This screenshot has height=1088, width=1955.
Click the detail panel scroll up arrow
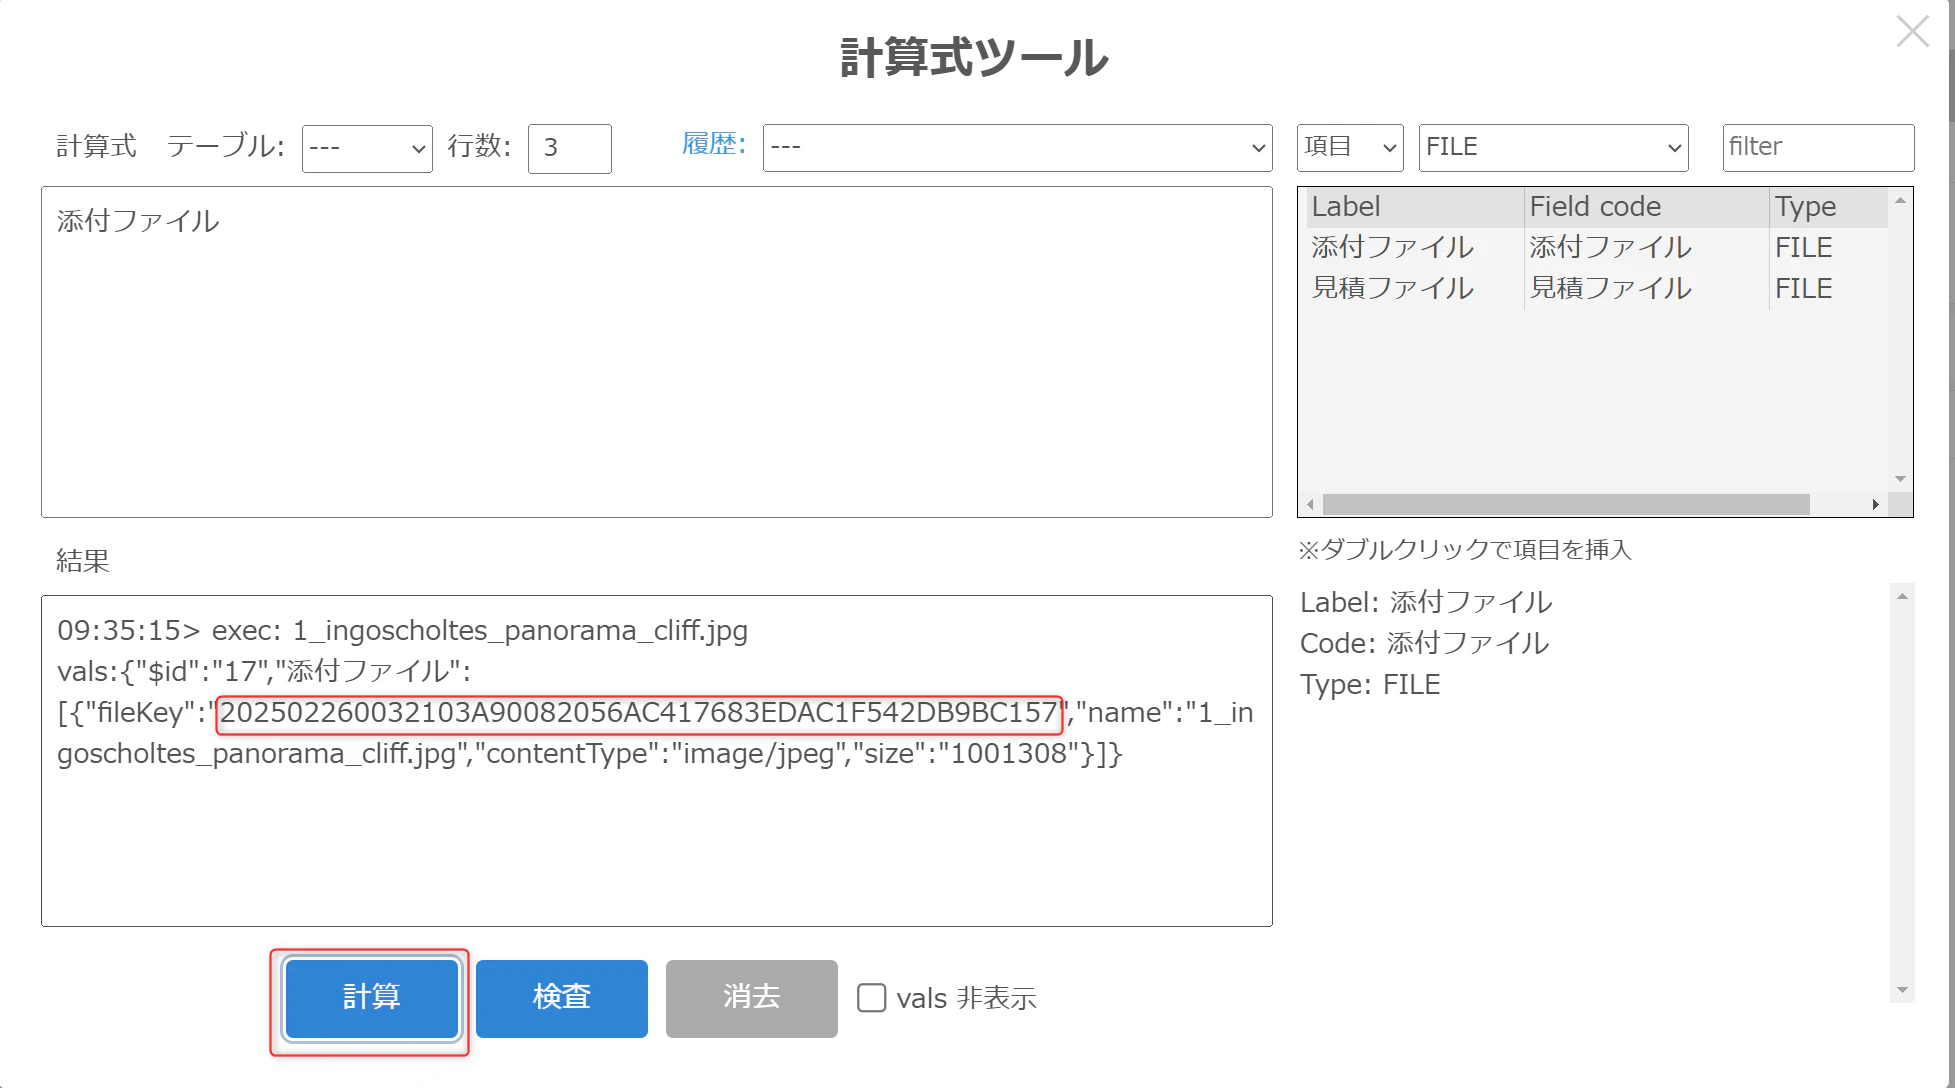[1902, 596]
